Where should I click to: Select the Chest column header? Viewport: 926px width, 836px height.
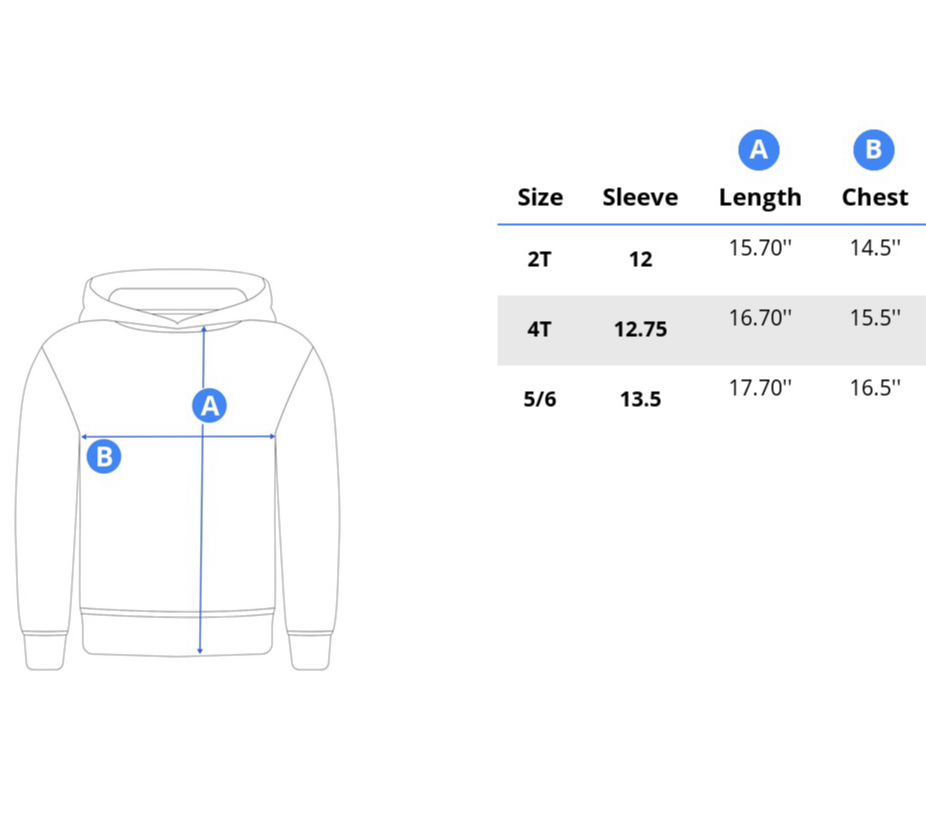(x=875, y=198)
